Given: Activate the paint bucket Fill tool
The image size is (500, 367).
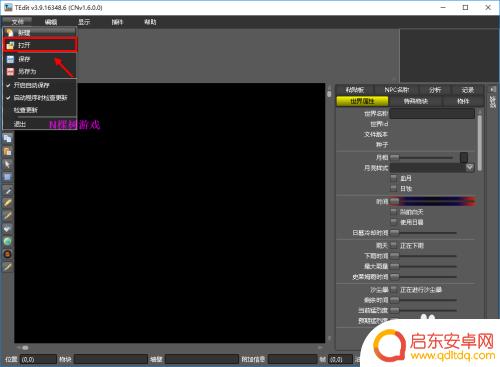Looking at the screenshot, I should pos(8,229).
